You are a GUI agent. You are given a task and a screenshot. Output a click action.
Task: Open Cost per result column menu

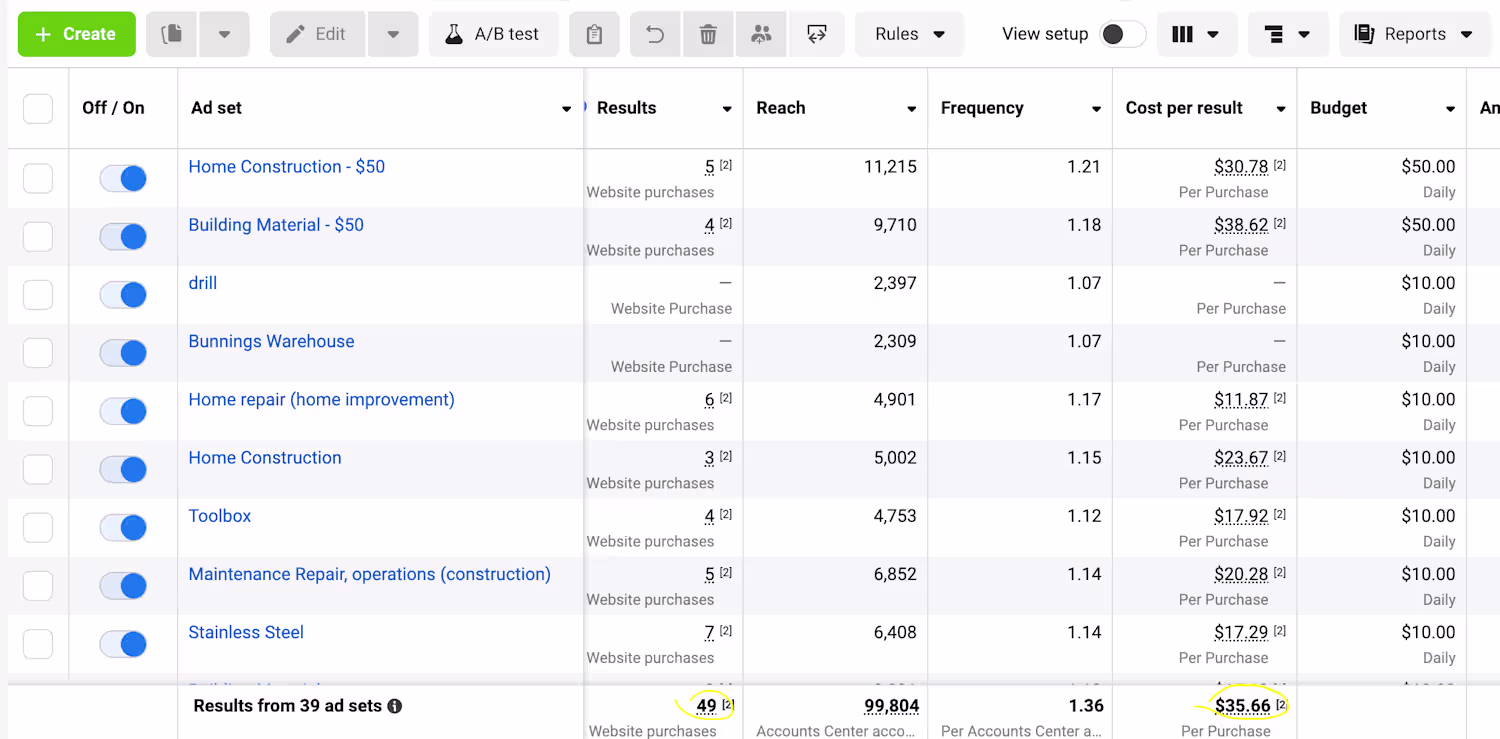(1280, 109)
